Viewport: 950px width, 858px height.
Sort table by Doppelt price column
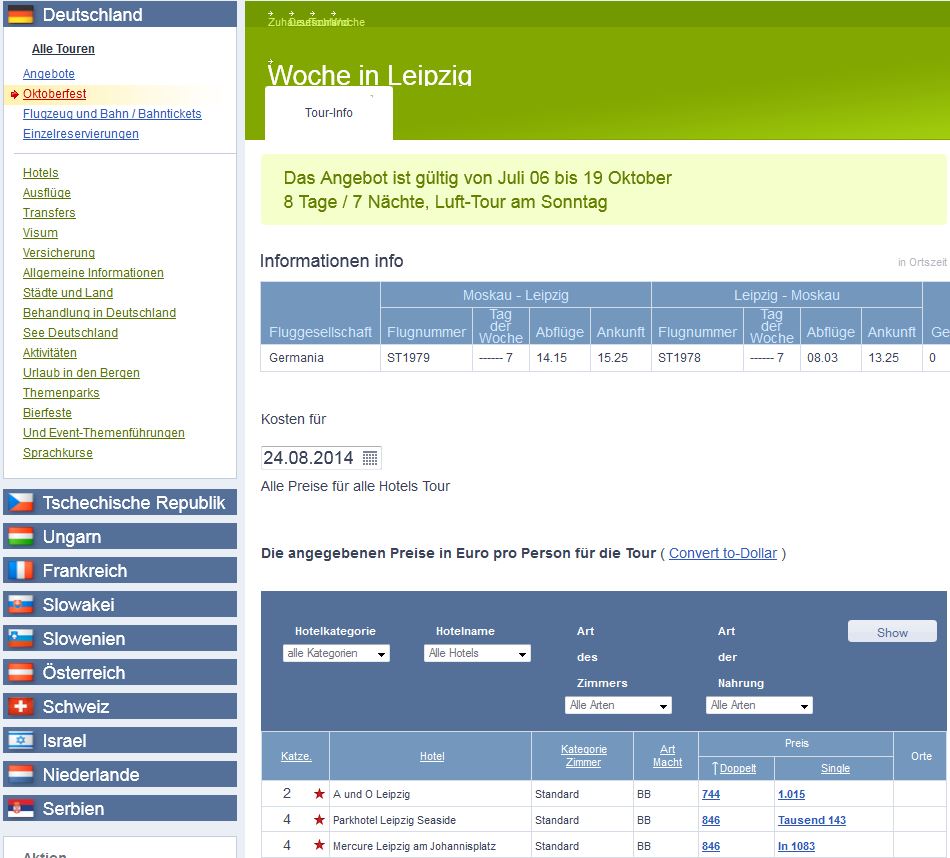738,768
